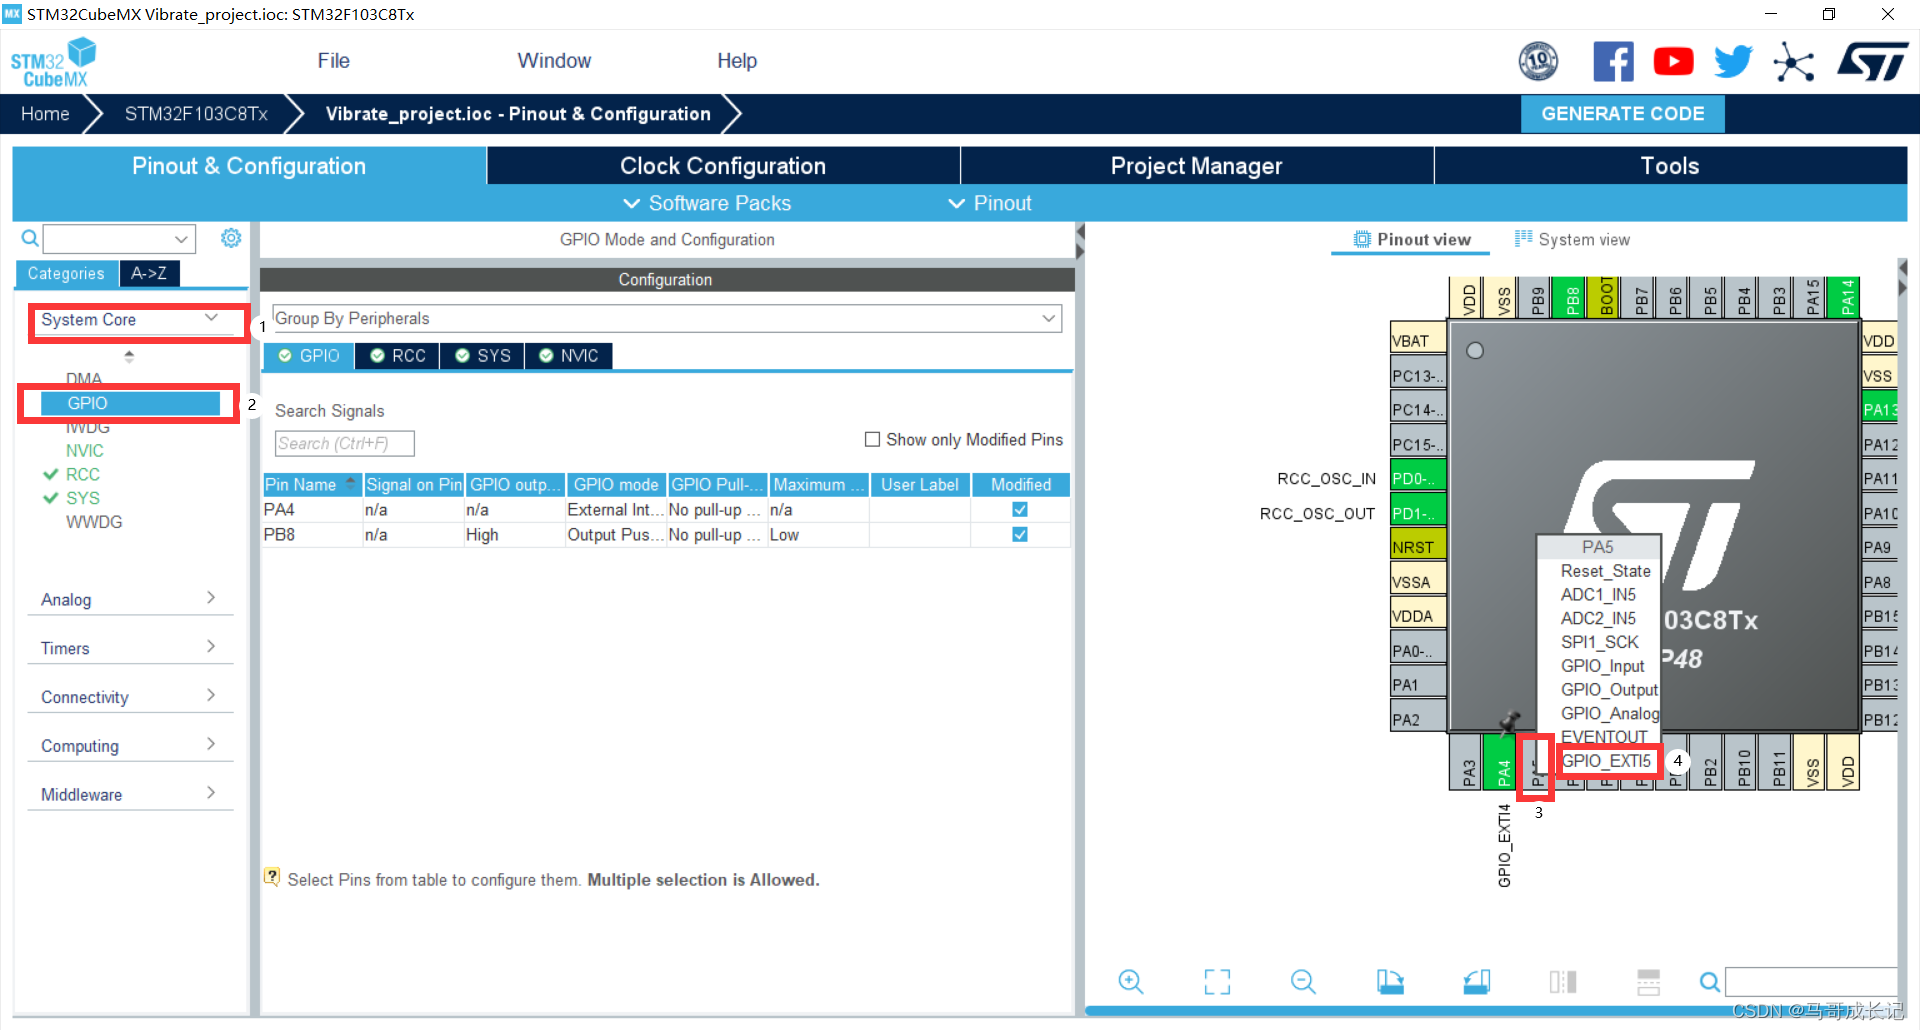This screenshot has width=1920, height=1030.
Task: Open the categories settings gear icon
Action: click(231, 238)
